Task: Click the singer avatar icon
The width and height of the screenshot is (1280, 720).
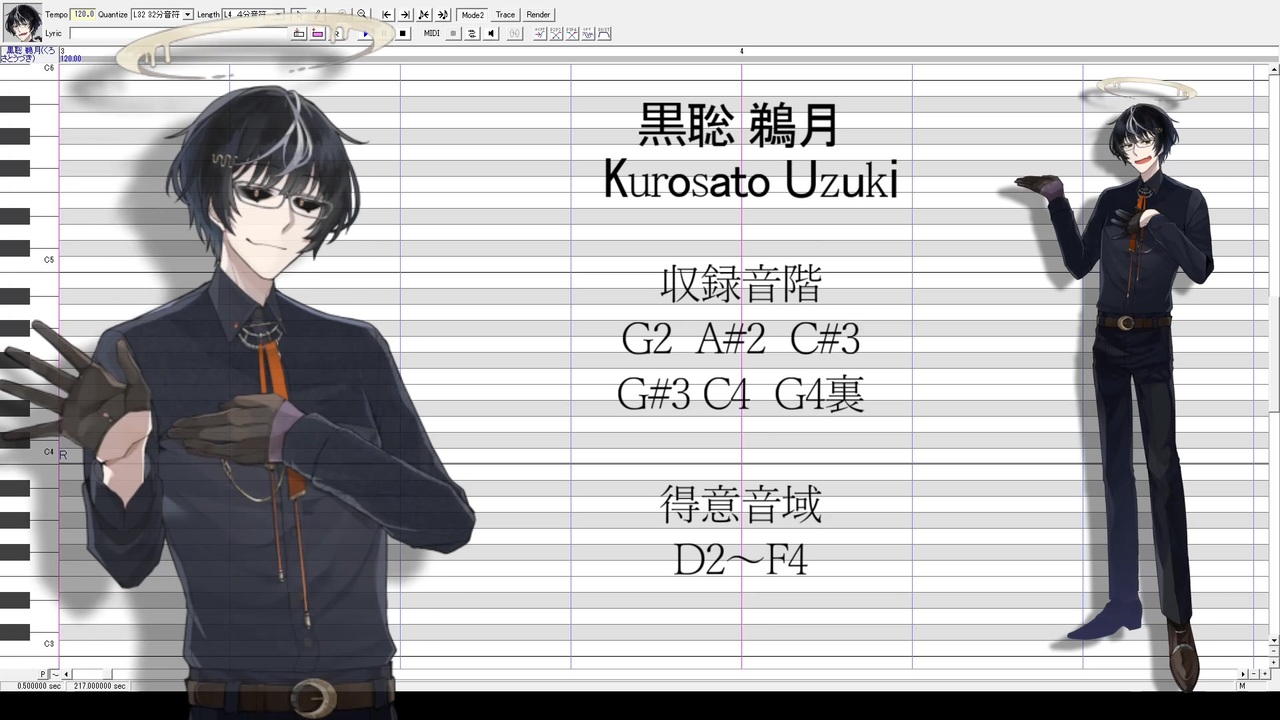Action: tap(22, 21)
